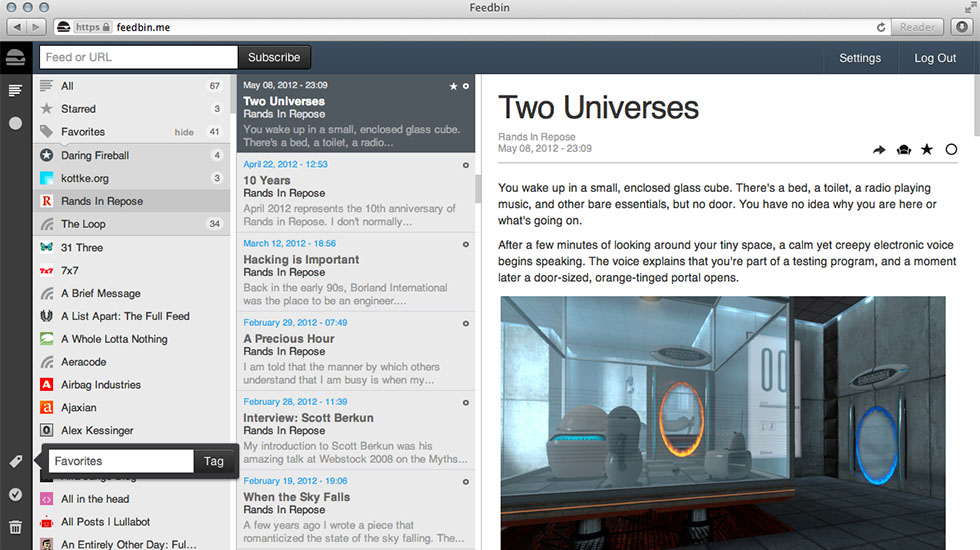Toggle unread dot on Interview: Scott Berkun entry
Screen dimensions: 980x550
(x=466, y=402)
